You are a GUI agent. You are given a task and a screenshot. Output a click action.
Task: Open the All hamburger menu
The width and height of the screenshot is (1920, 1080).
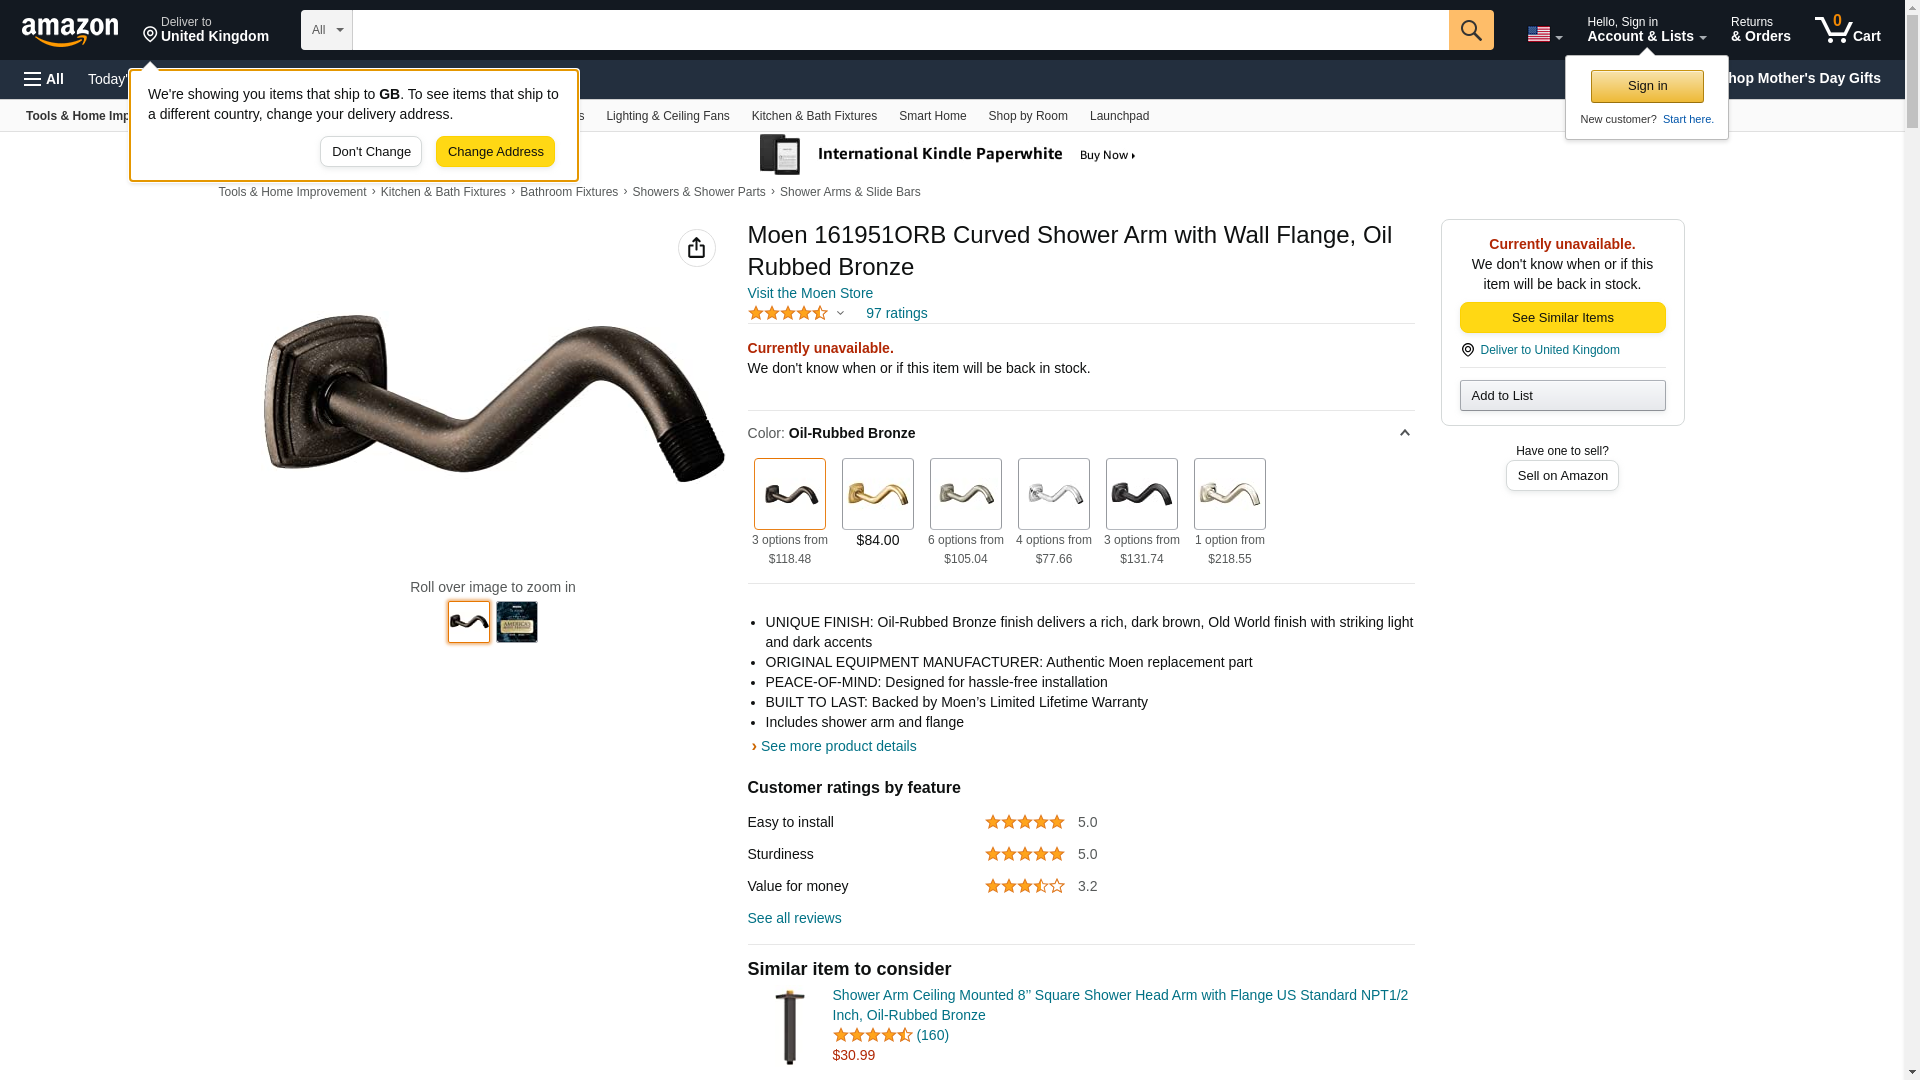point(44,79)
